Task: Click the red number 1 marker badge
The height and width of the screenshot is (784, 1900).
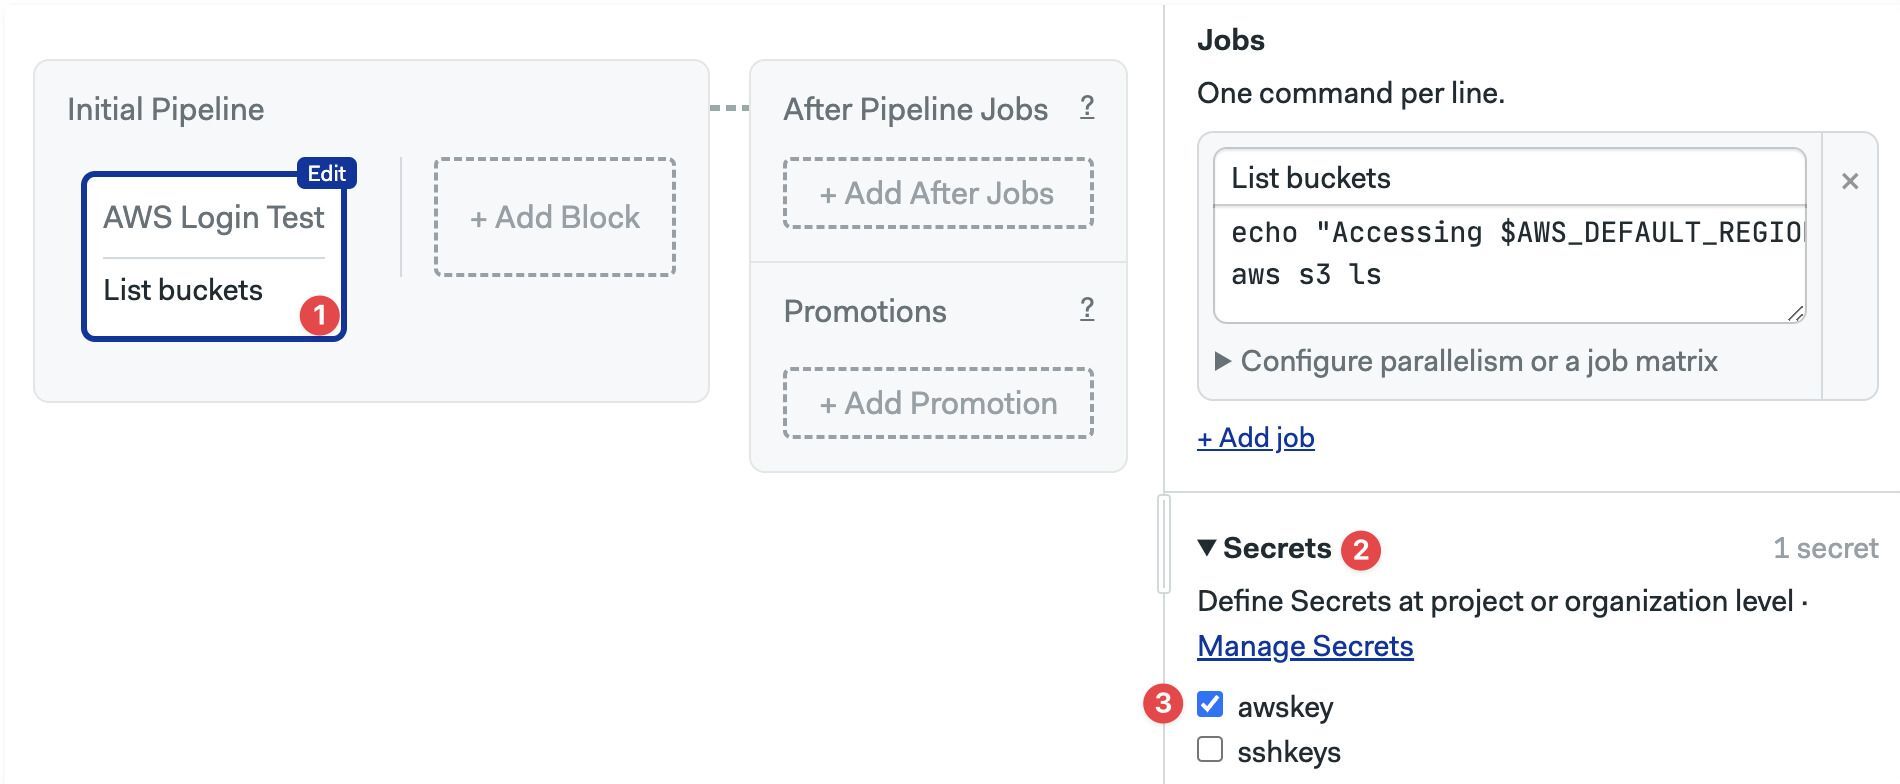Action: [319, 315]
